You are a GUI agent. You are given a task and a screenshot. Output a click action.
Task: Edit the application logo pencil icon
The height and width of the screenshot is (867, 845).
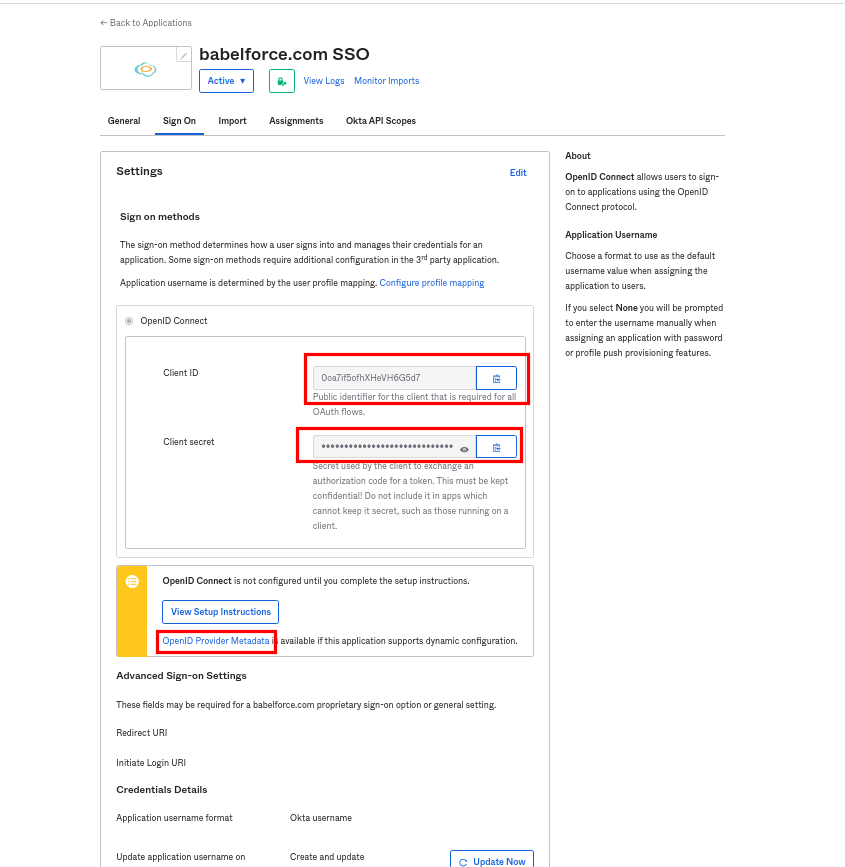pyautogui.click(x=184, y=55)
